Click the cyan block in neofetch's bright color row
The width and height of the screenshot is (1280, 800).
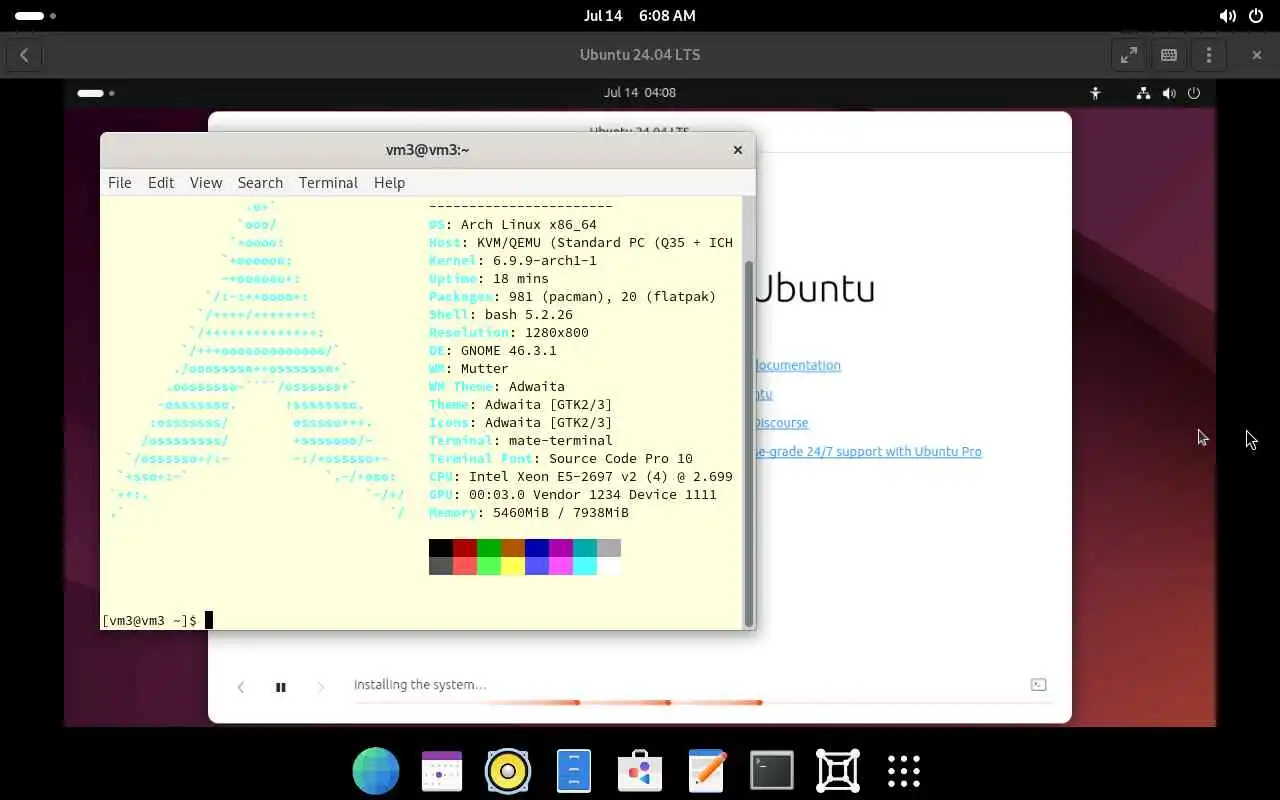click(585, 566)
